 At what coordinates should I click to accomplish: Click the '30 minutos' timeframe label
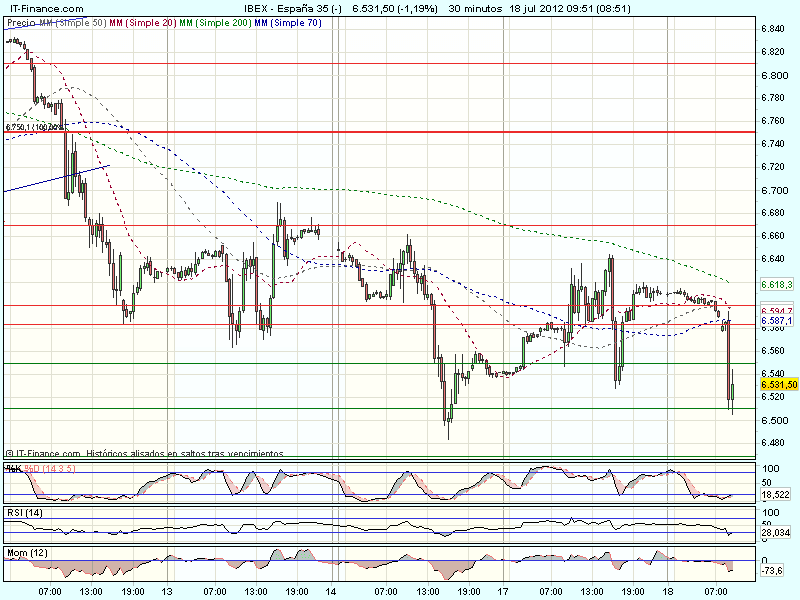click(478, 8)
